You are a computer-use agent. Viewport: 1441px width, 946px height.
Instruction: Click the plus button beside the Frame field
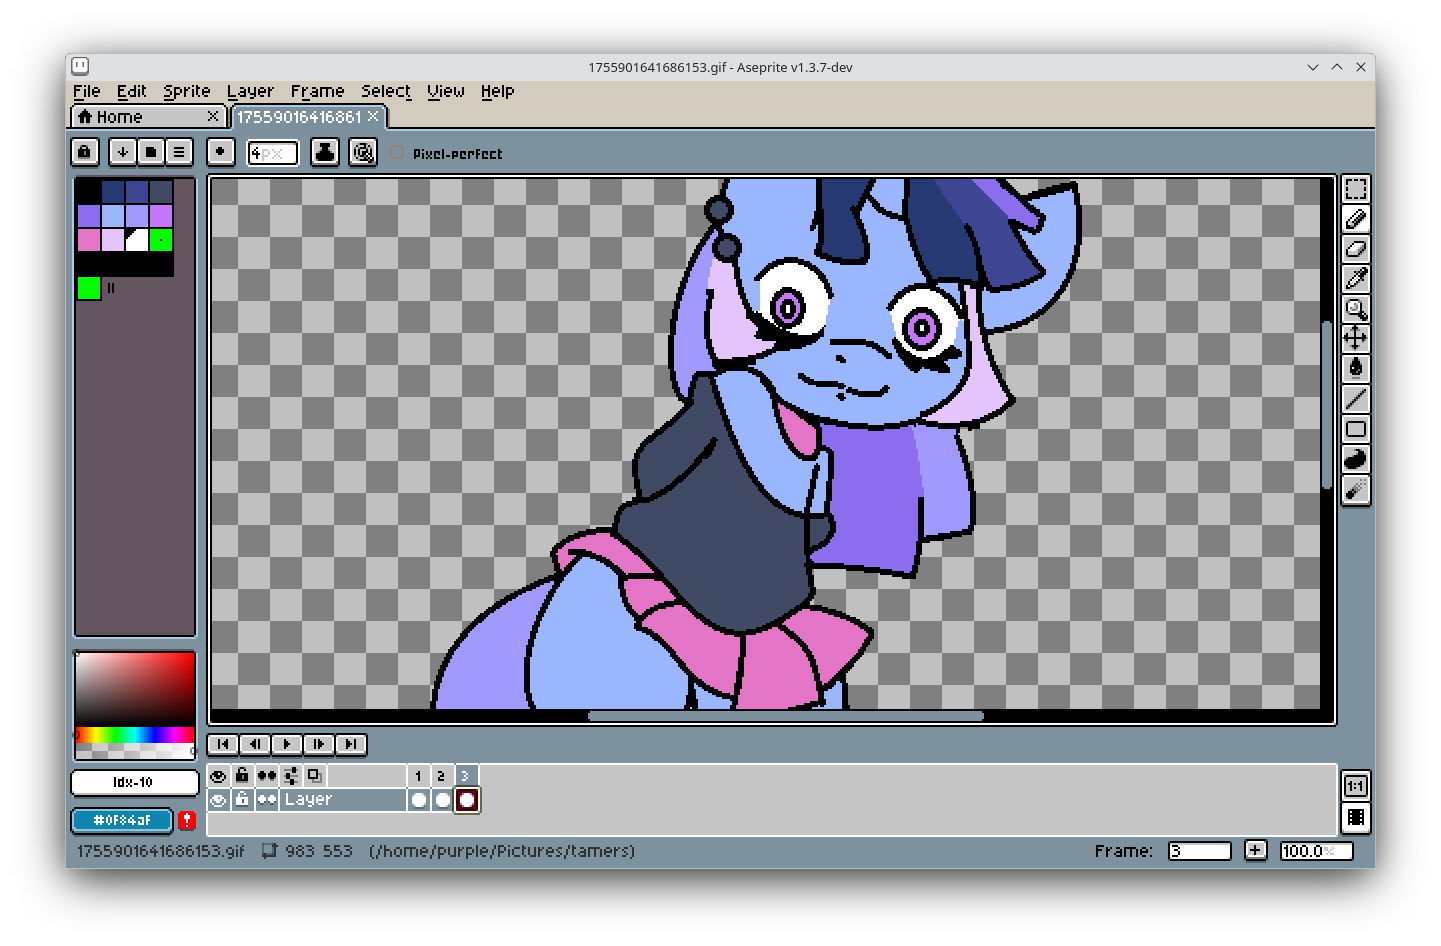click(1255, 850)
